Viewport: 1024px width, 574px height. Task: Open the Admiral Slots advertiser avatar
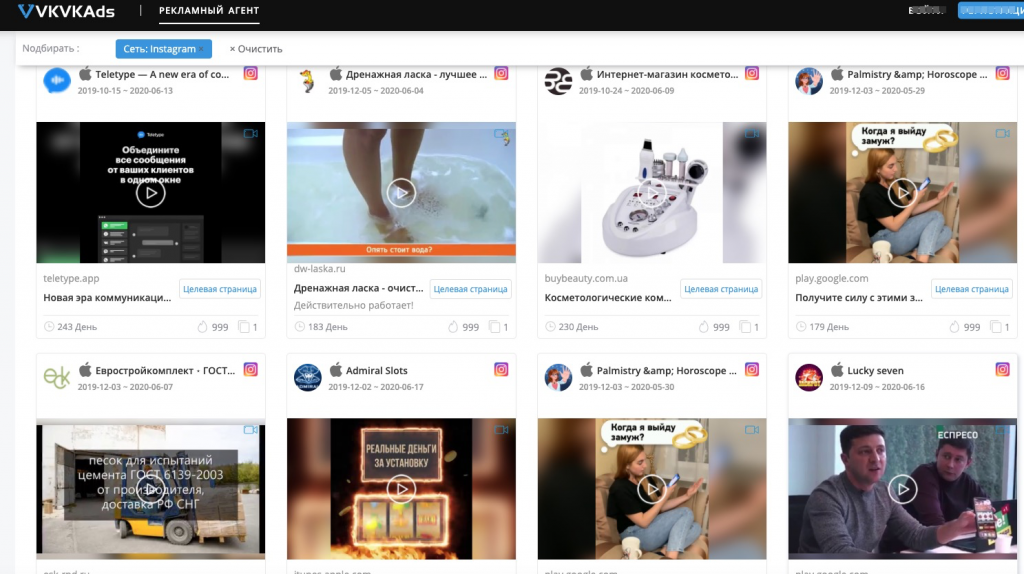point(307,377)
